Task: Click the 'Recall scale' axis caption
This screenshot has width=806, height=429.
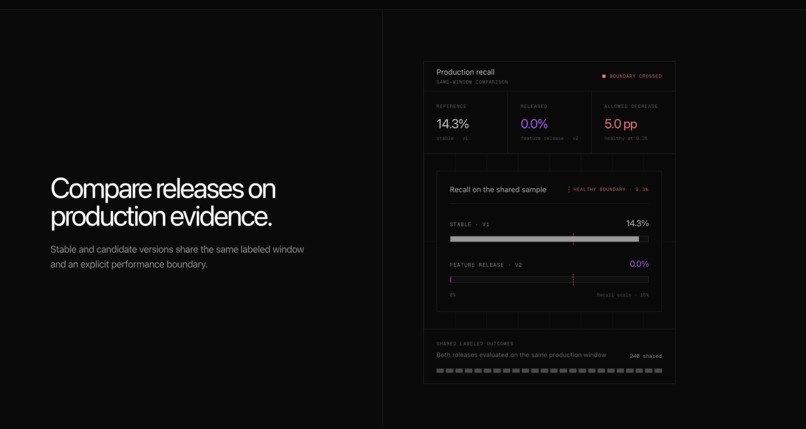Action: click(x=622, y=295)
